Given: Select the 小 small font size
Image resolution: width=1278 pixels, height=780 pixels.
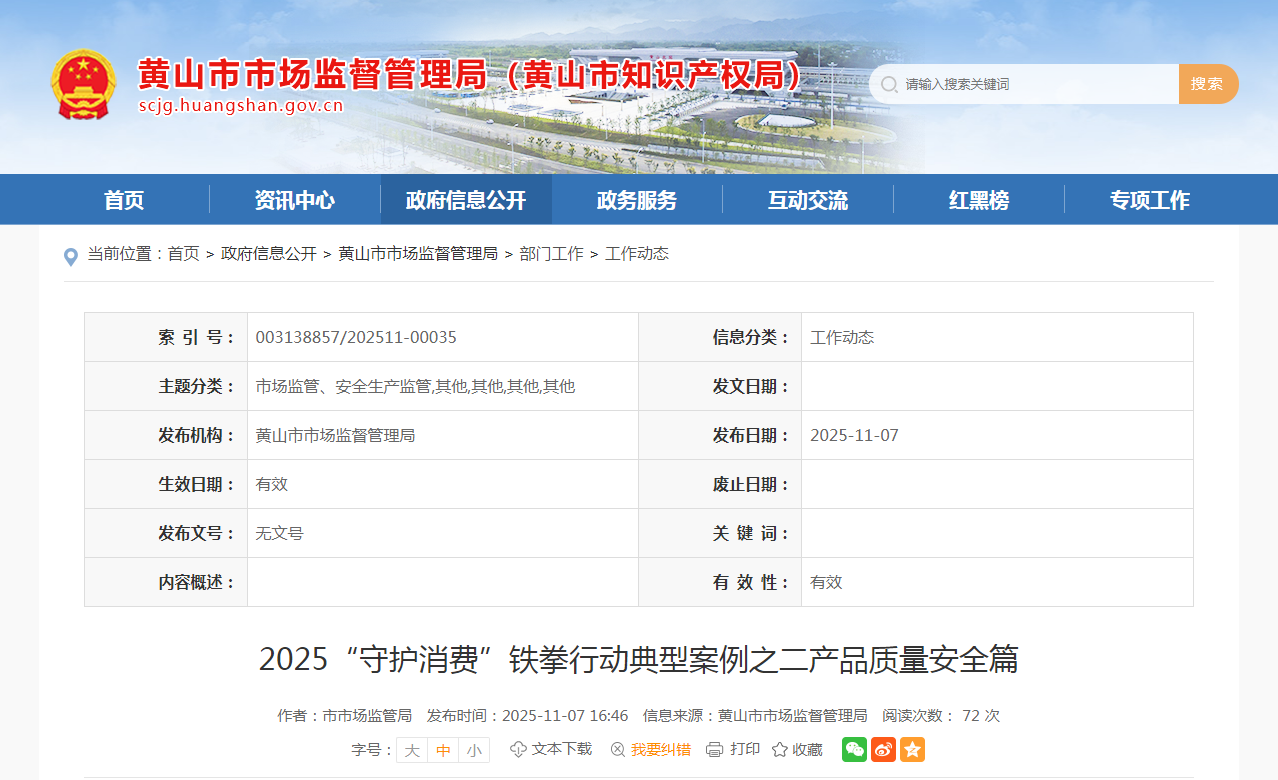Looking at the screenshot, I should tap(472, 749).
